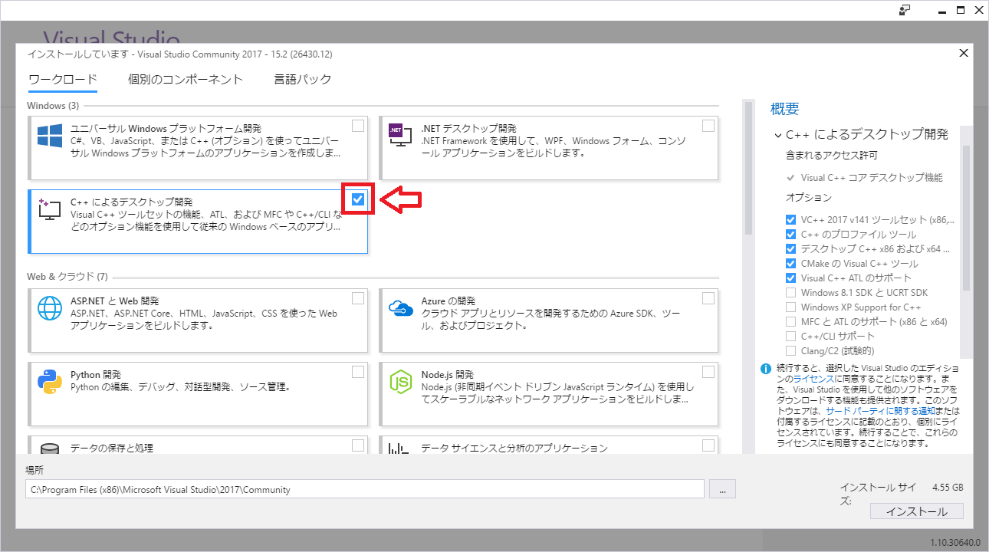Uncheck VC++ 2017 v141 toolset option
The image size is (989, 552).
coord(790,220)
